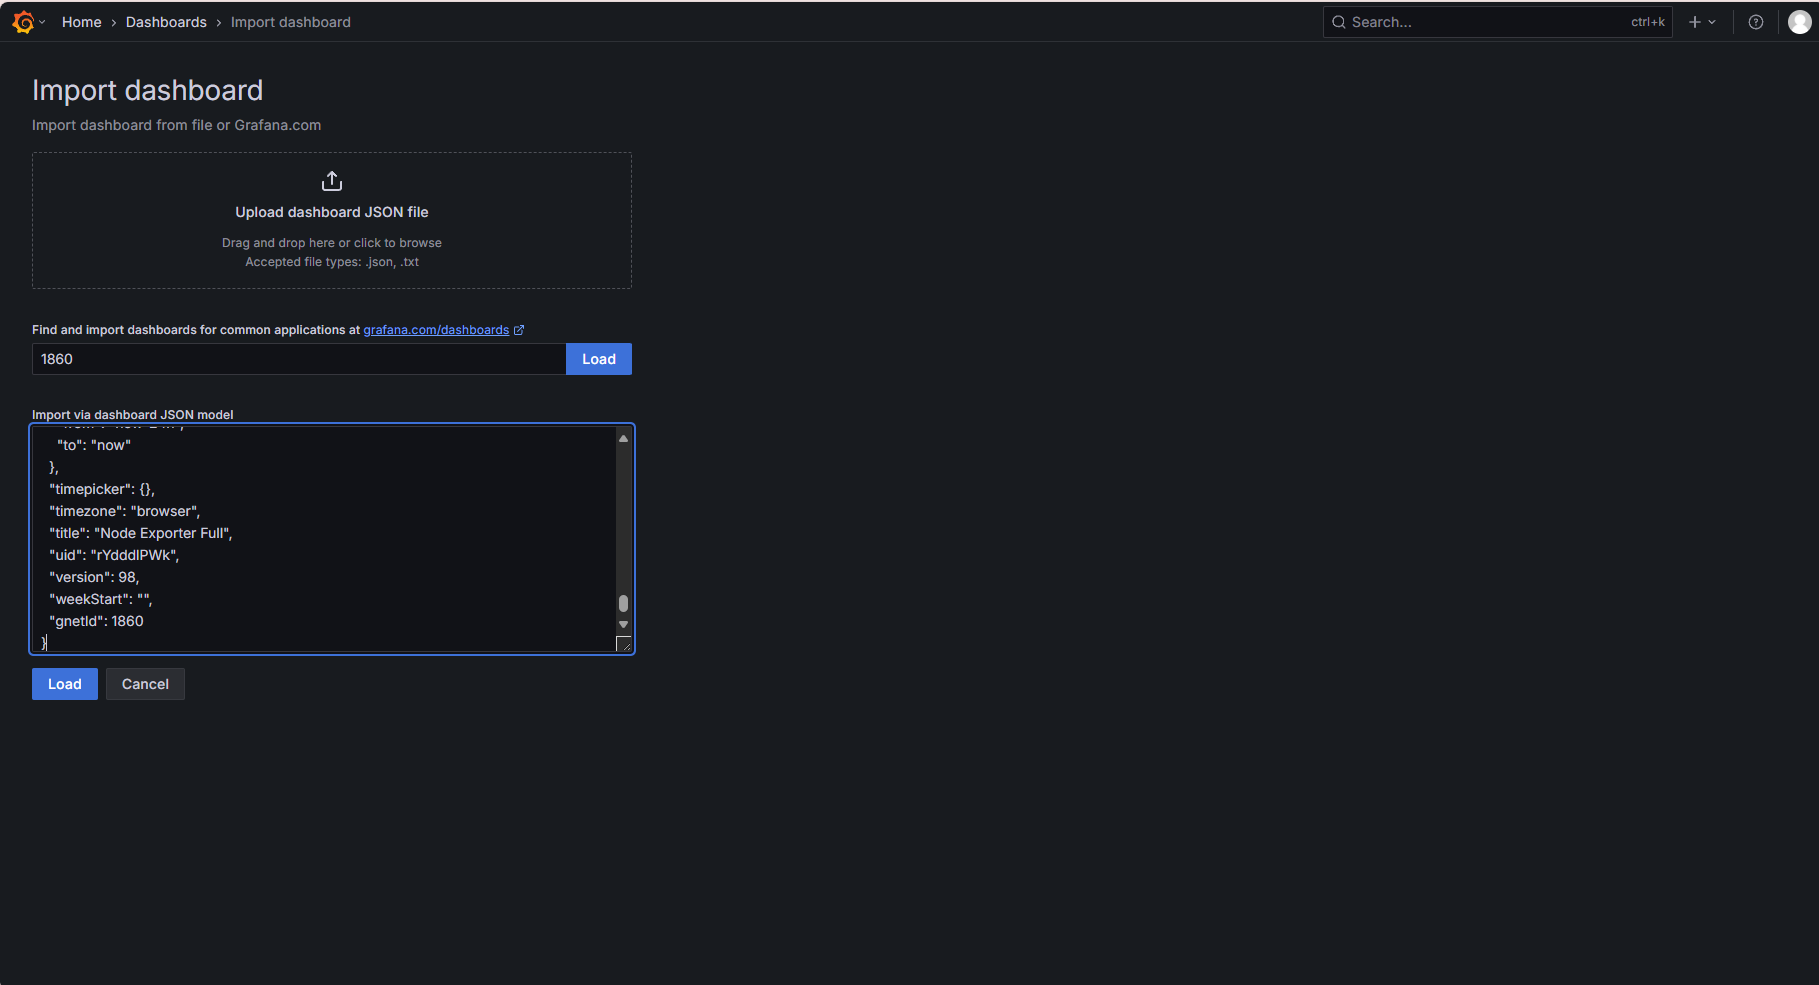Click scroll up arrow in JSON textarea
Image resolution: width=1819 pixels, height=985 pixels.
tap(623, 438)
